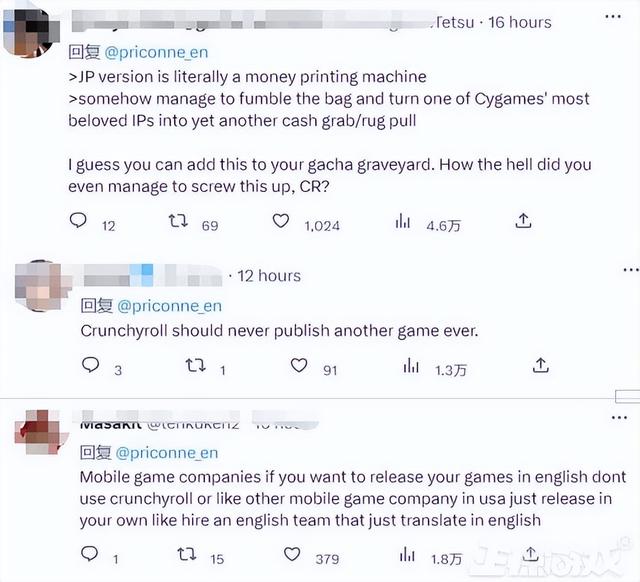View analytics for the 1.3万 views tweet
The width and height of the screenshot is (640, 582).
pos(411,365)
